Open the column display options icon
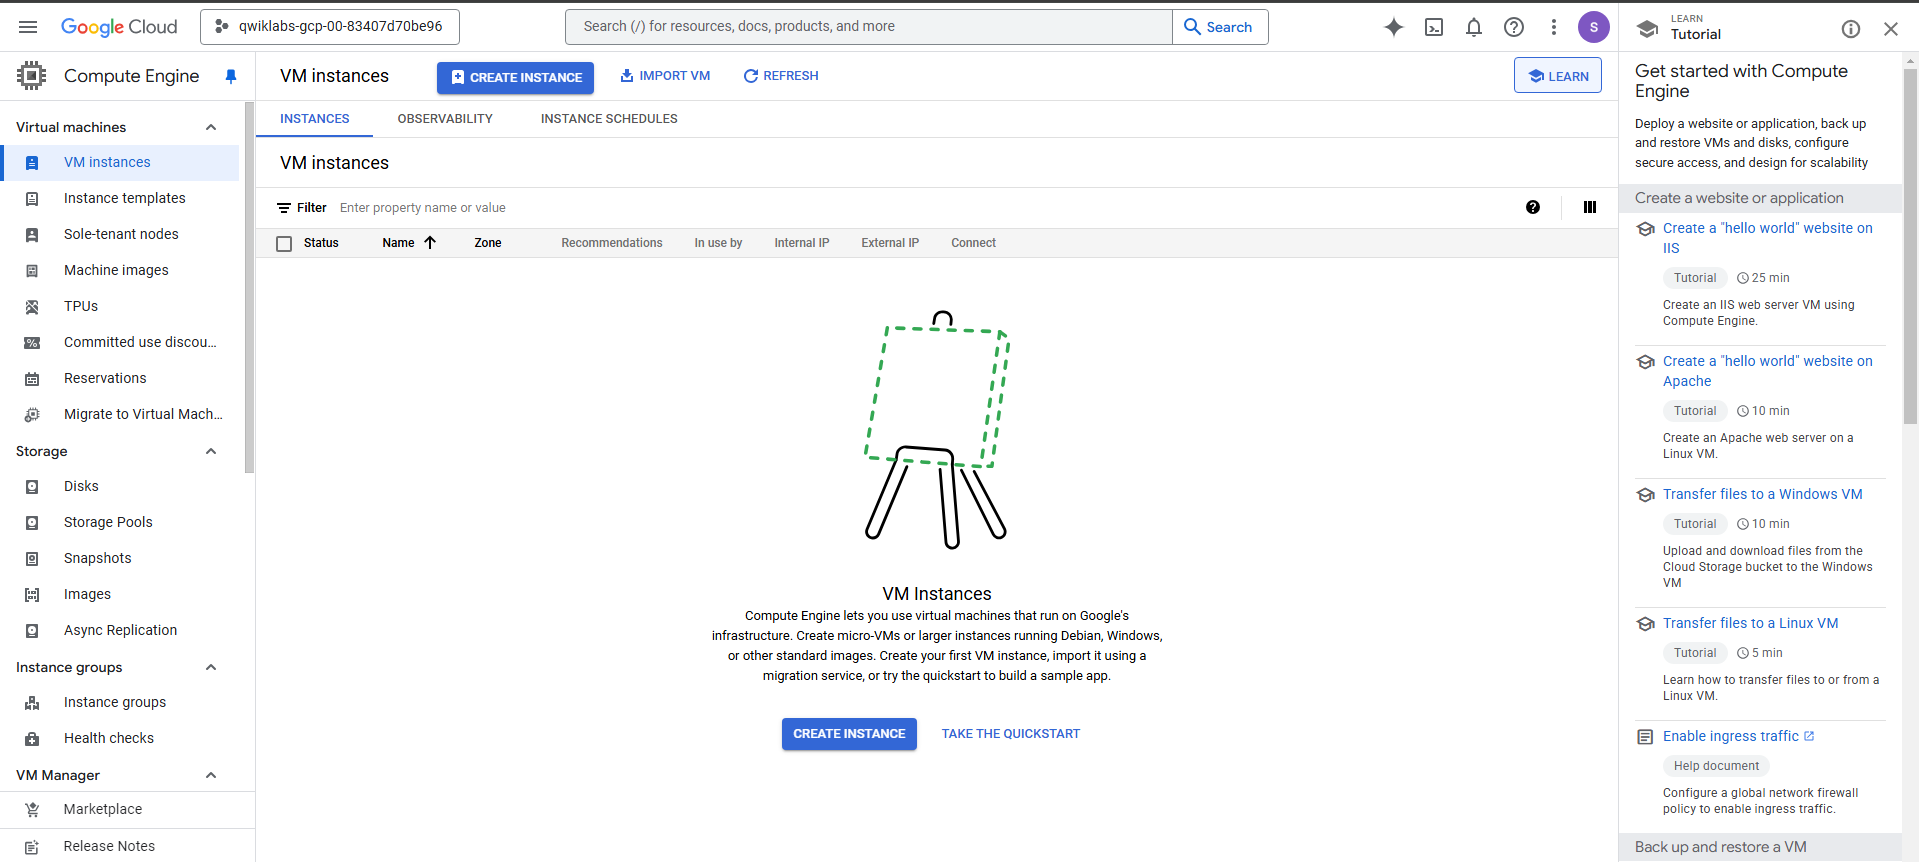Screen dimensions: 1919x862 click(x=1590, y=207)
